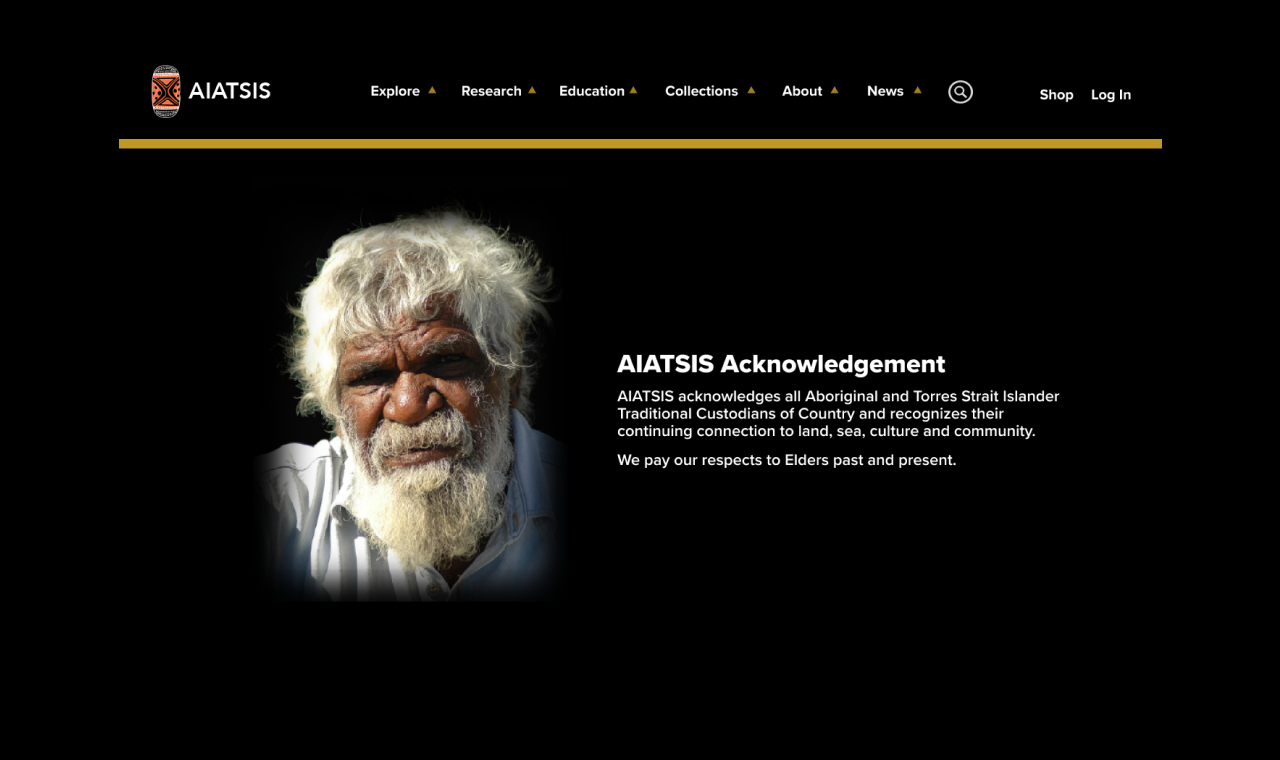Image resolution: width=1280 pixels, height=760 pixels.
Task: Open the Education section
Action: [592, 91]
